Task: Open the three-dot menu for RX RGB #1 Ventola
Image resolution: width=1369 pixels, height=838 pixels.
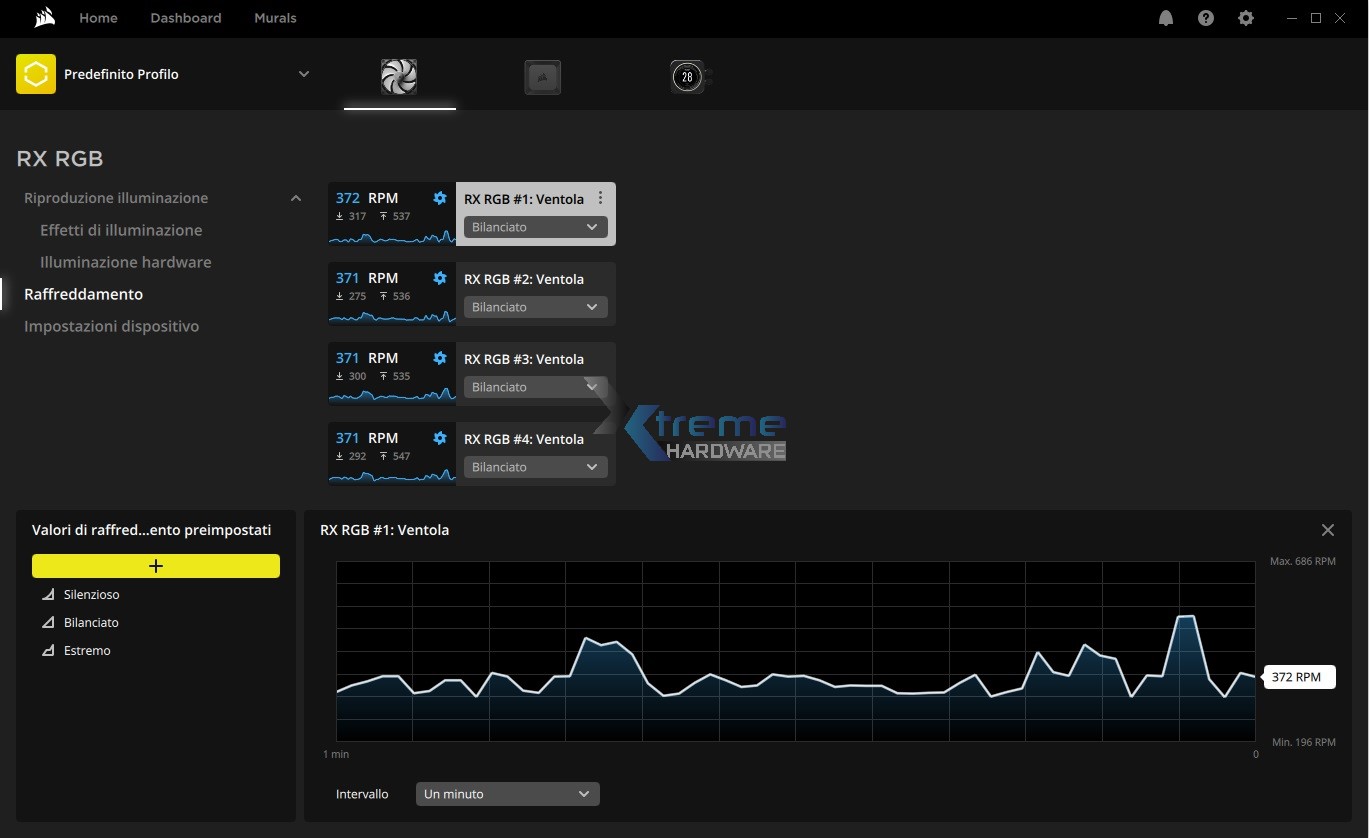Action: (600, 198)
